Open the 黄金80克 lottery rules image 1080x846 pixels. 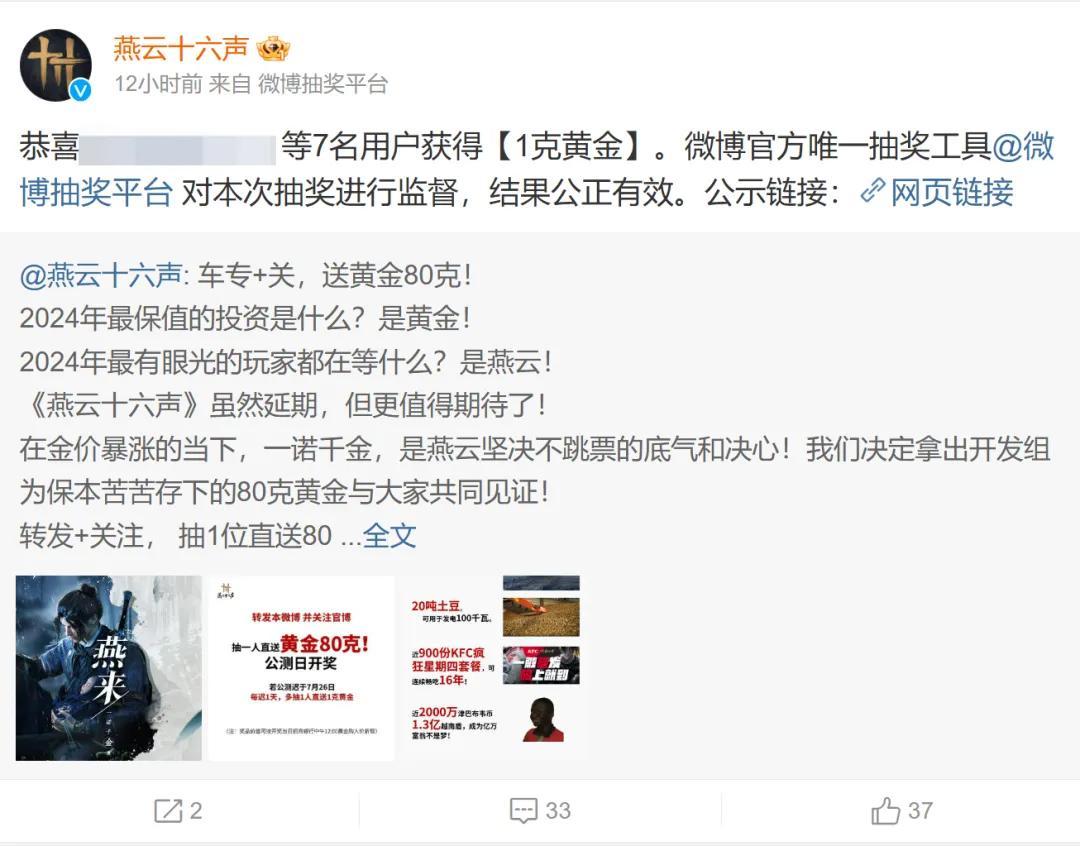(x=302, y=668)
